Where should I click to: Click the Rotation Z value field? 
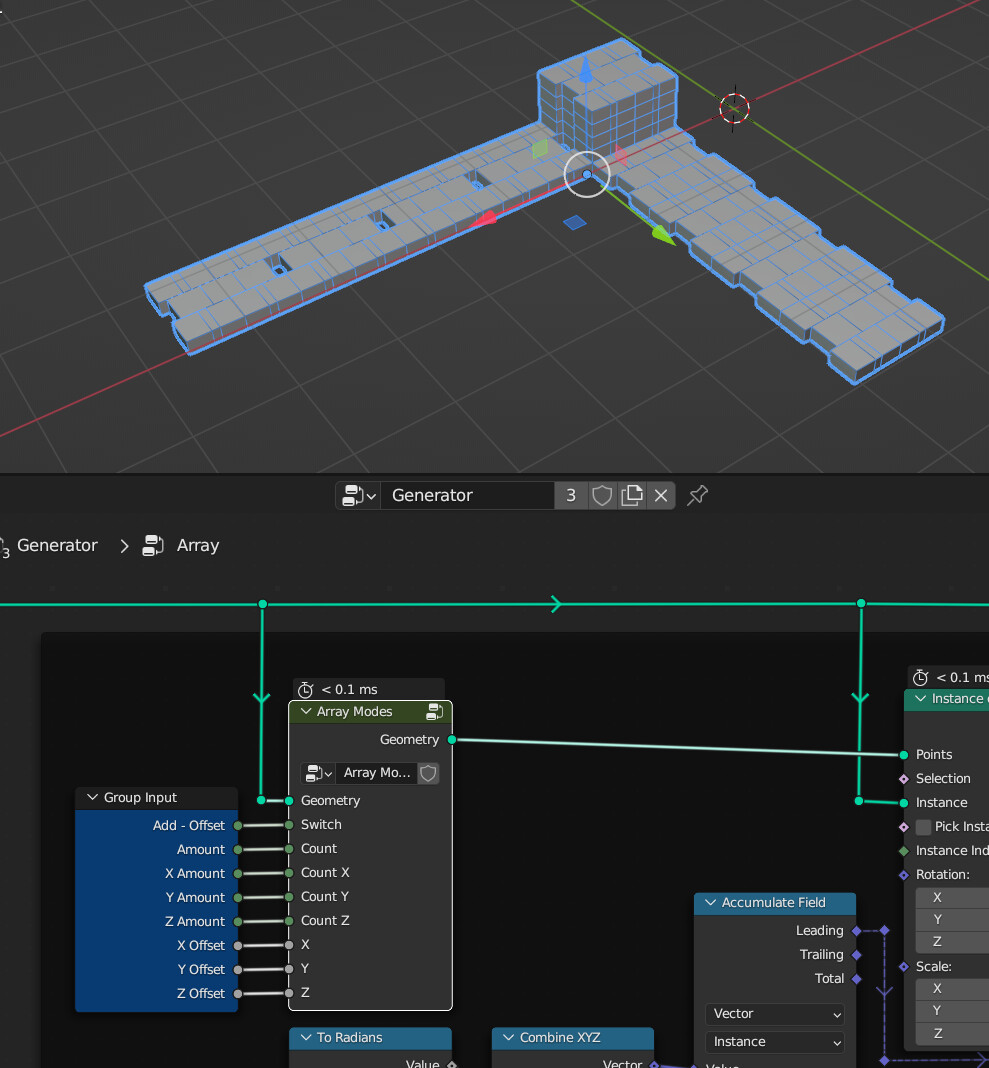(952, 941)
